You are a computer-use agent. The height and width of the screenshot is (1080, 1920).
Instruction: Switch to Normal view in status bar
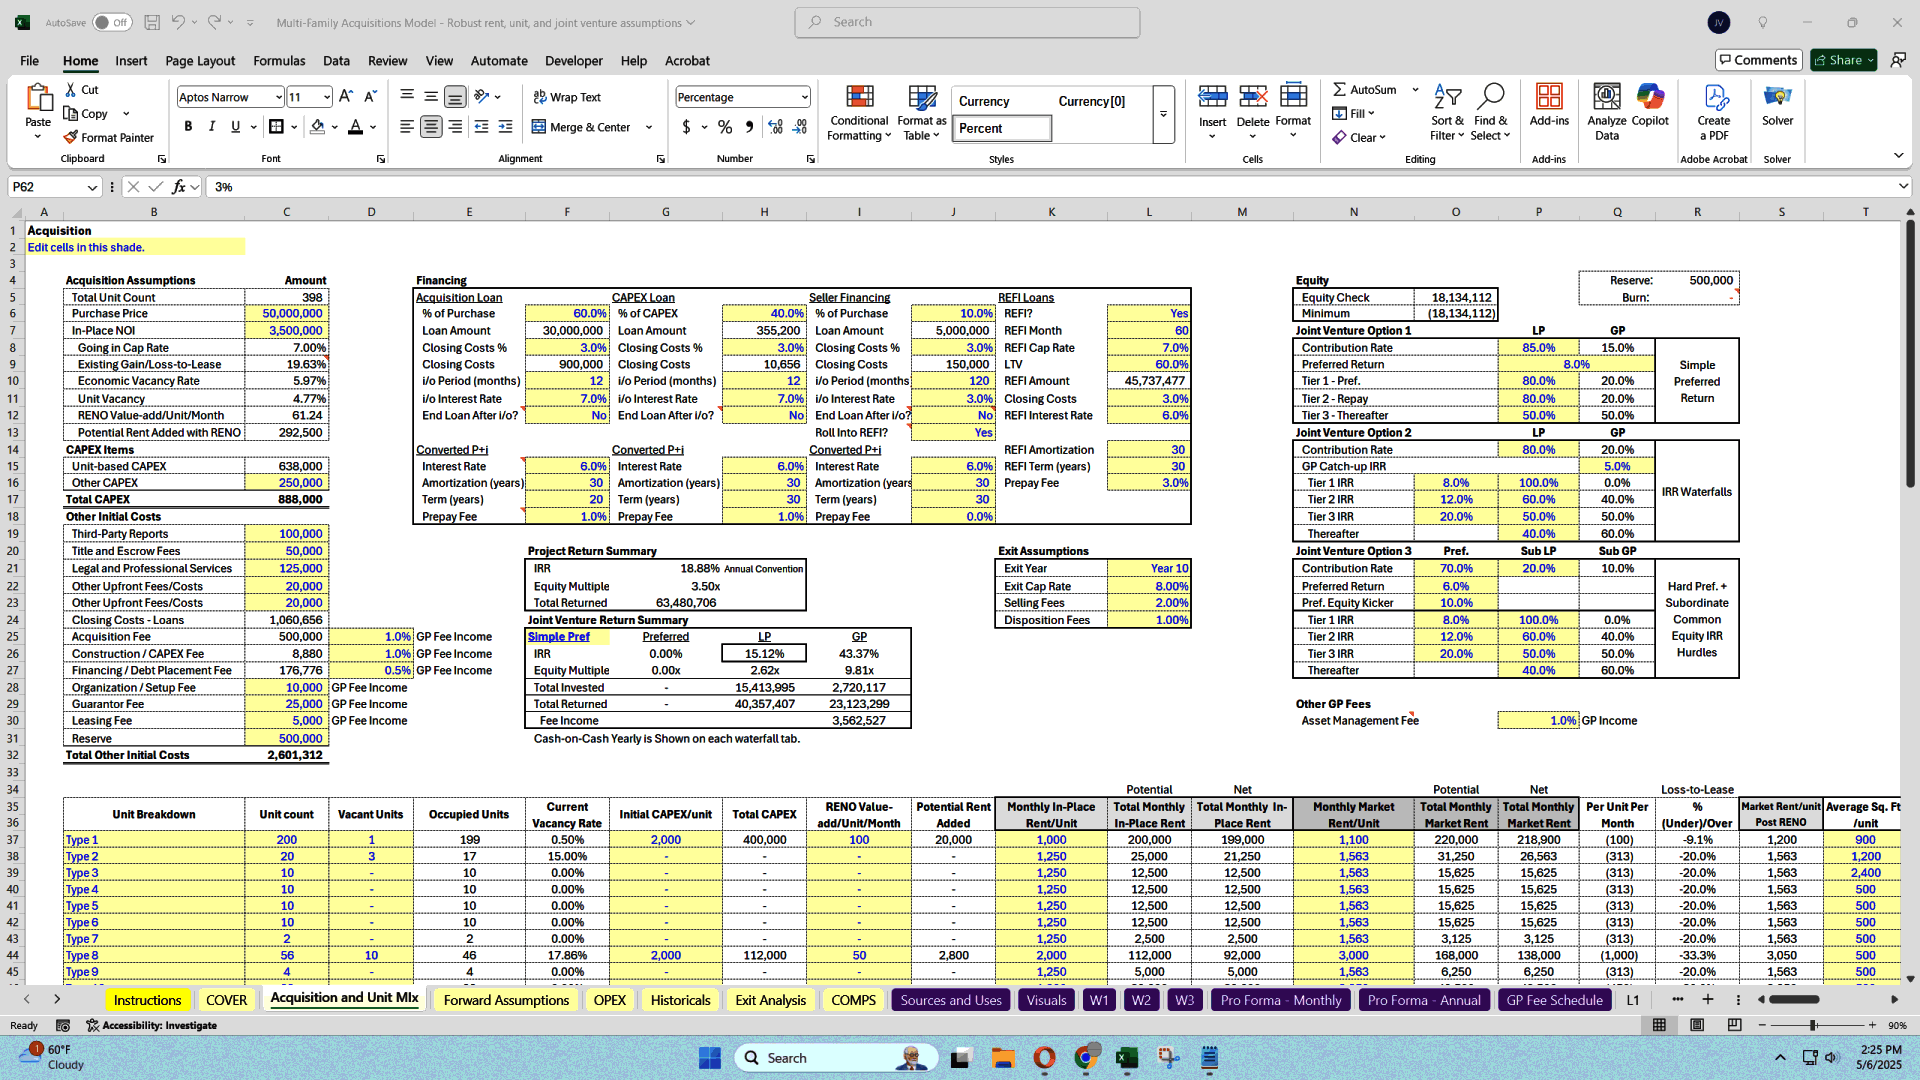click(1659, 1025)
